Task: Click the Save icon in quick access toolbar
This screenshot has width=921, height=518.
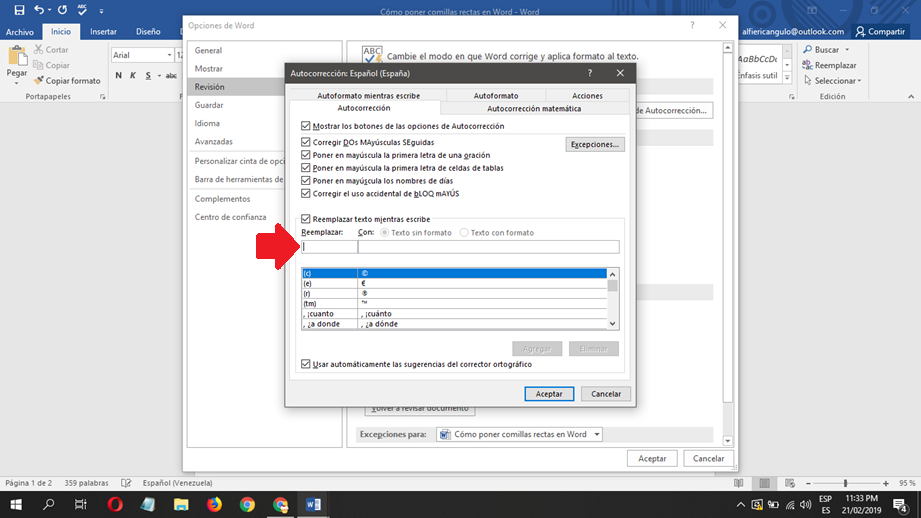Action: pos(19,10)
